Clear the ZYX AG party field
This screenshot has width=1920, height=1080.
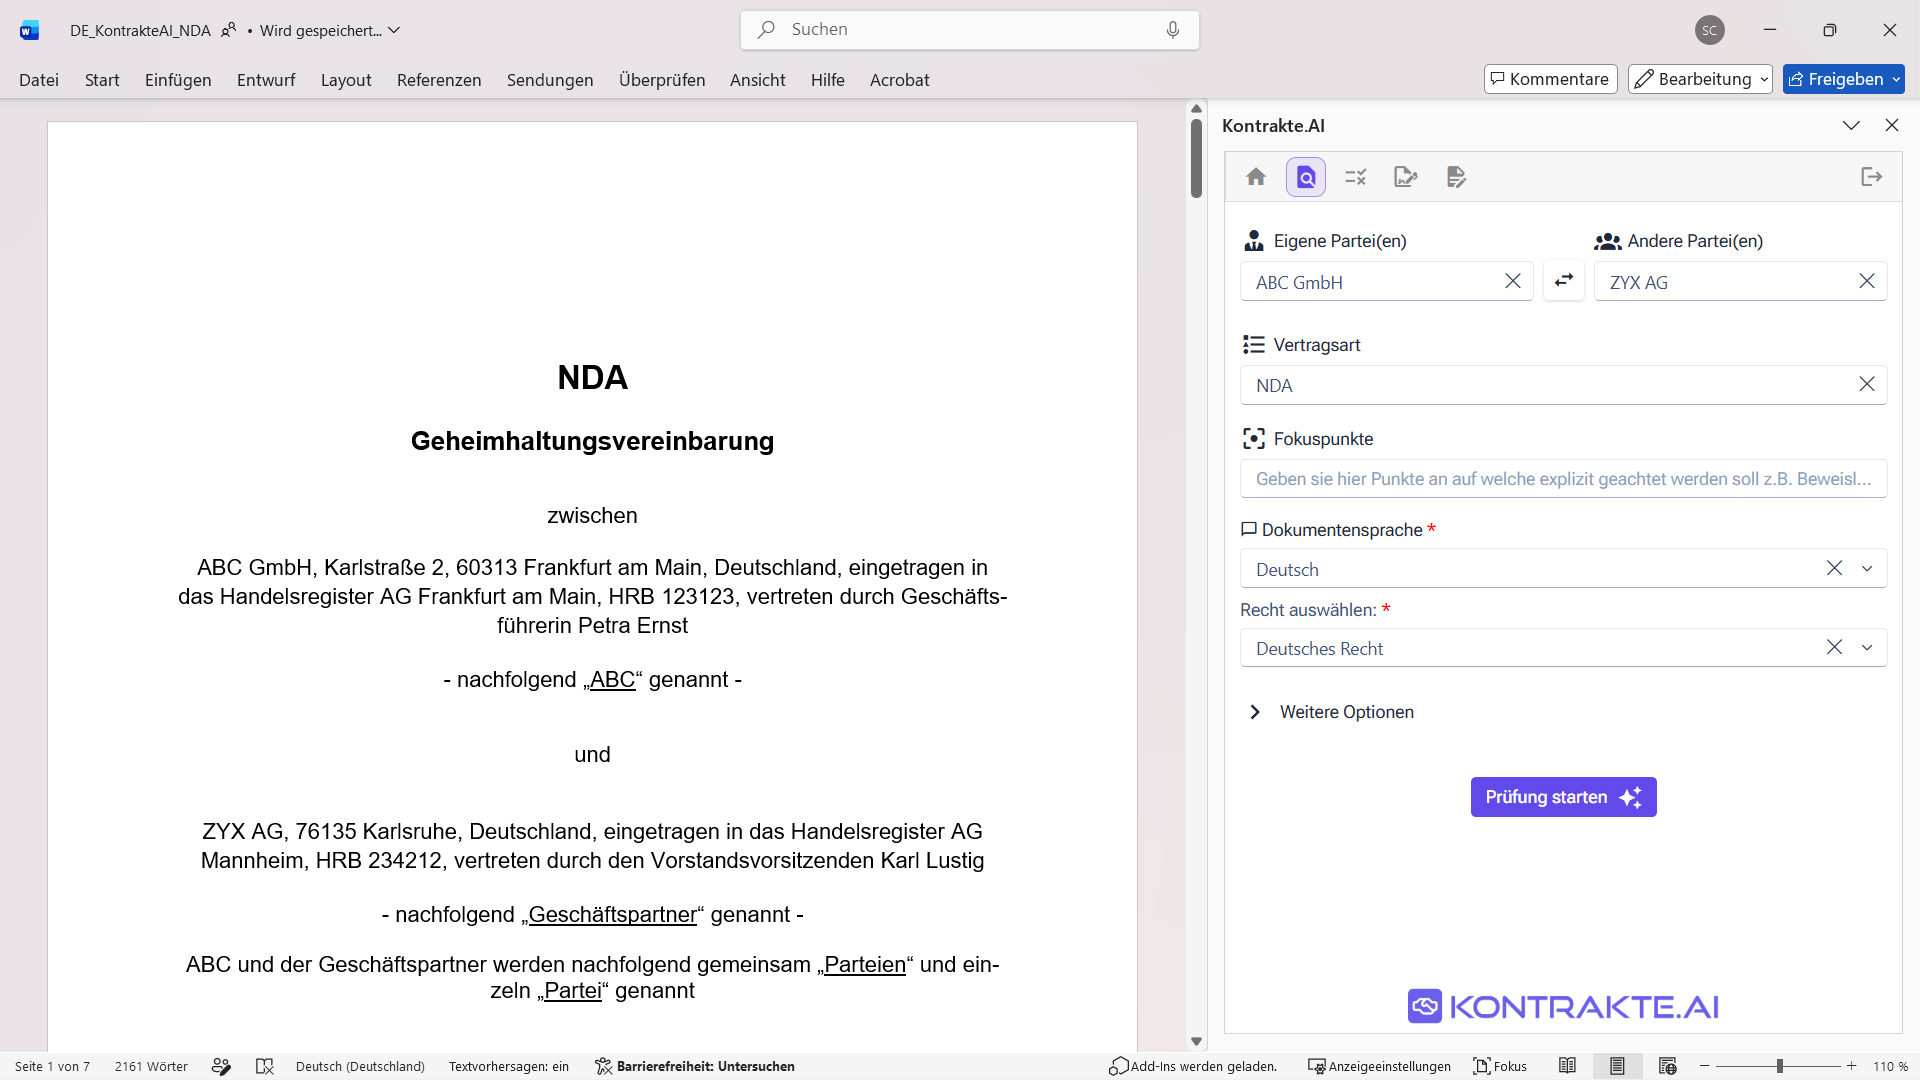point(1867,282)
